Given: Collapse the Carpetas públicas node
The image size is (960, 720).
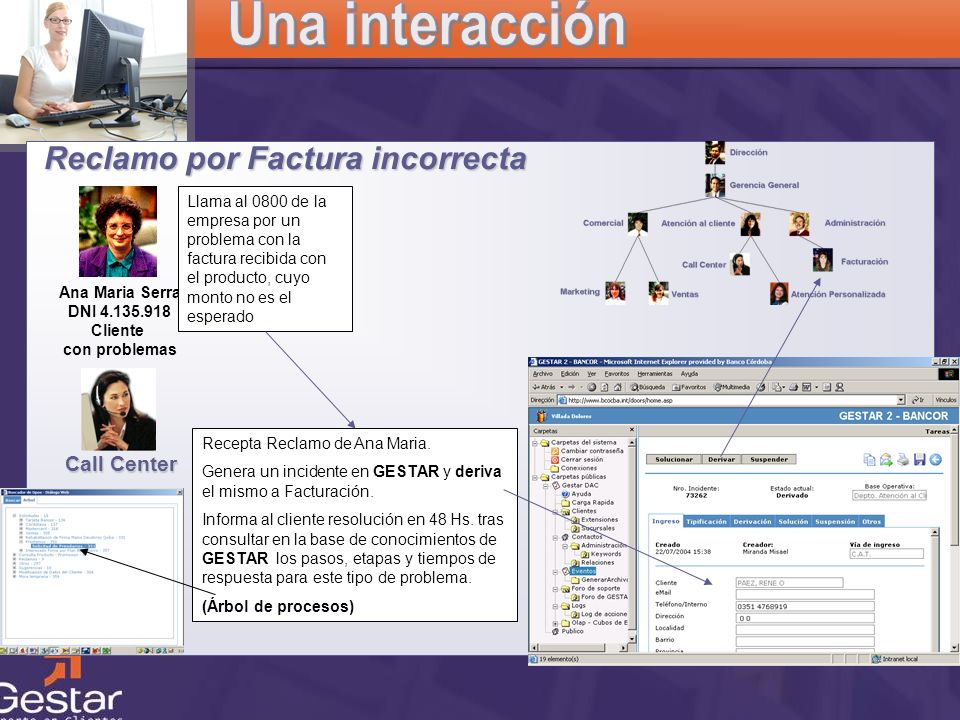Looking at the screenshot, I should click(534, 478).
